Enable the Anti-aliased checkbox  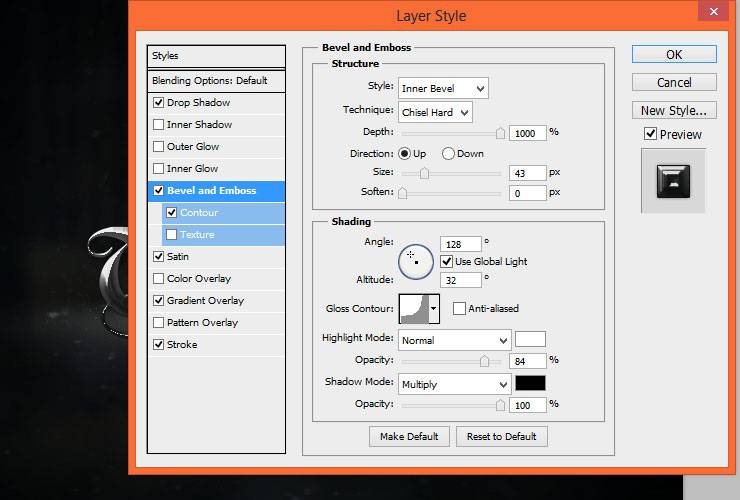(459, 308)
